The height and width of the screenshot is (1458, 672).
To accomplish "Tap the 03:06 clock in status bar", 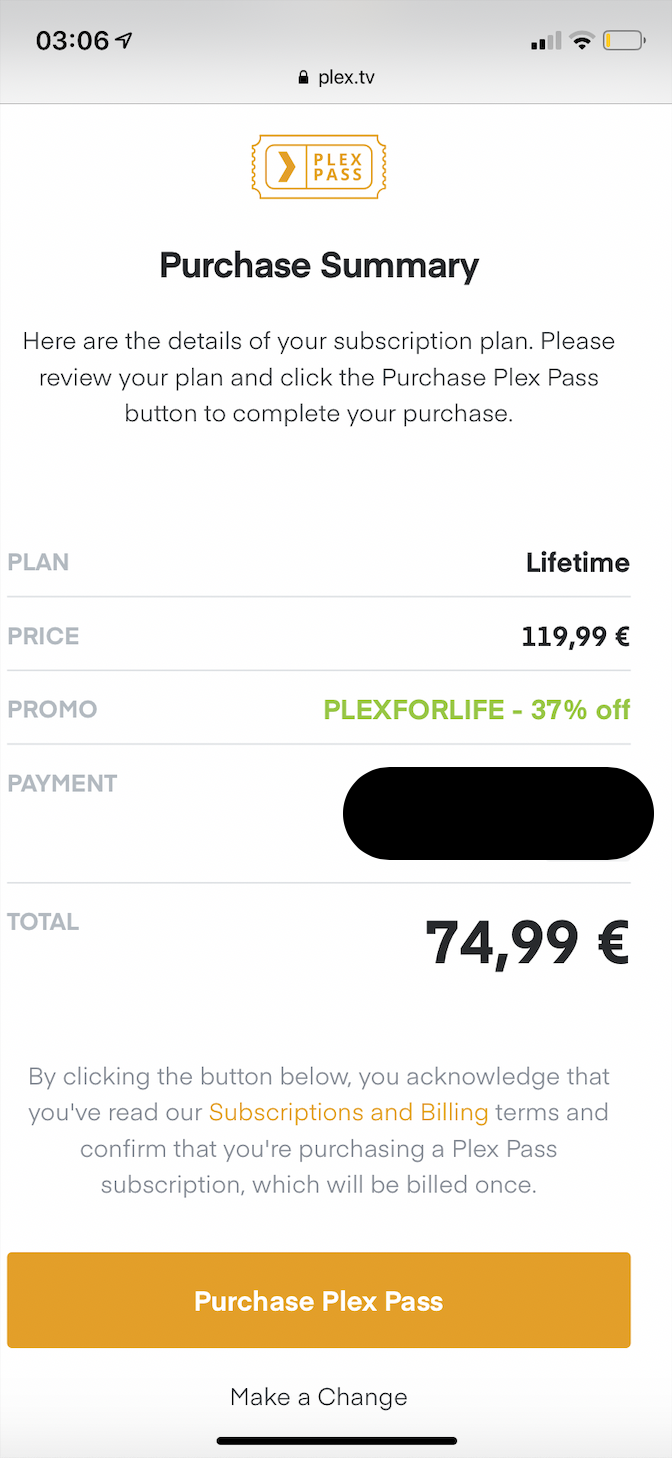I will click(72, 41).
